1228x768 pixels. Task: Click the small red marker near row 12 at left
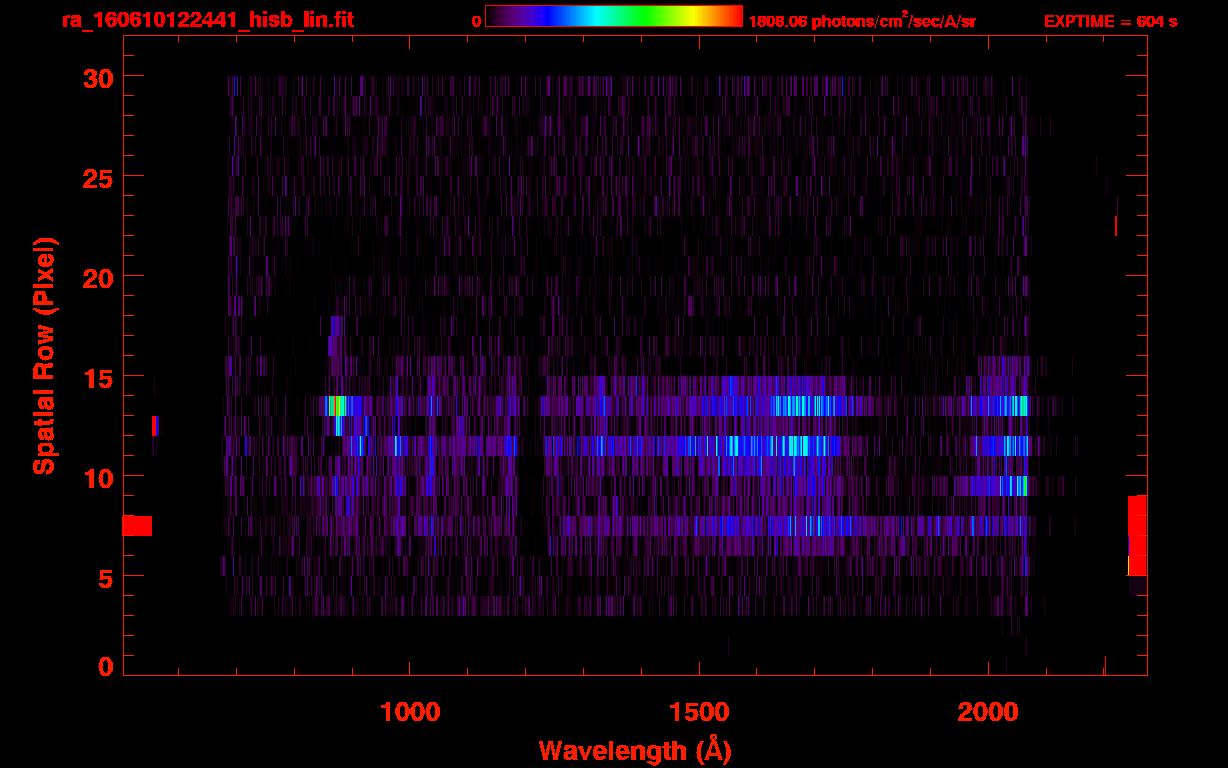(x=154, y=426)
